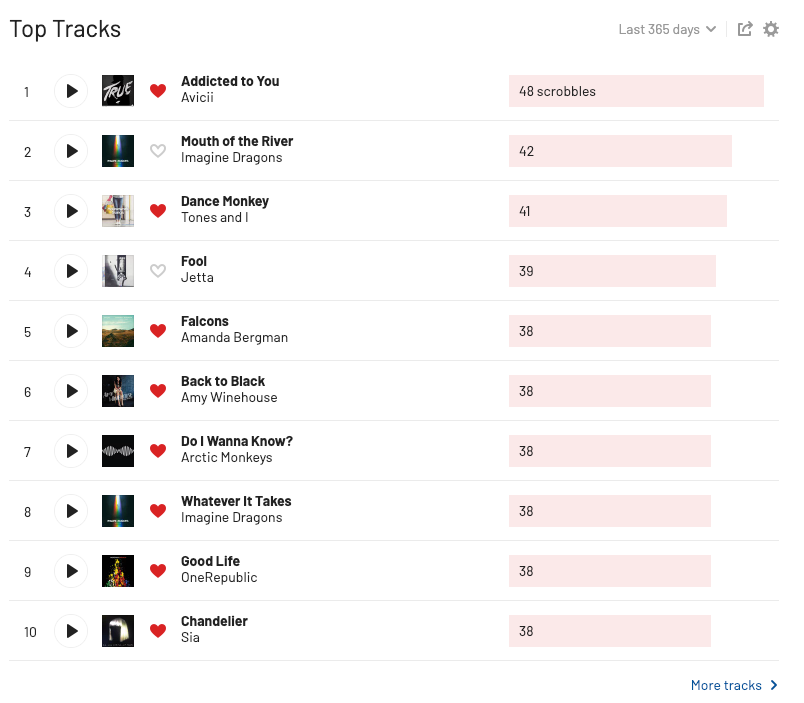The width and height of the screenshot is (804, 703).
Task: Remove the heart from Good Life
Action: [x=157, y=571]
